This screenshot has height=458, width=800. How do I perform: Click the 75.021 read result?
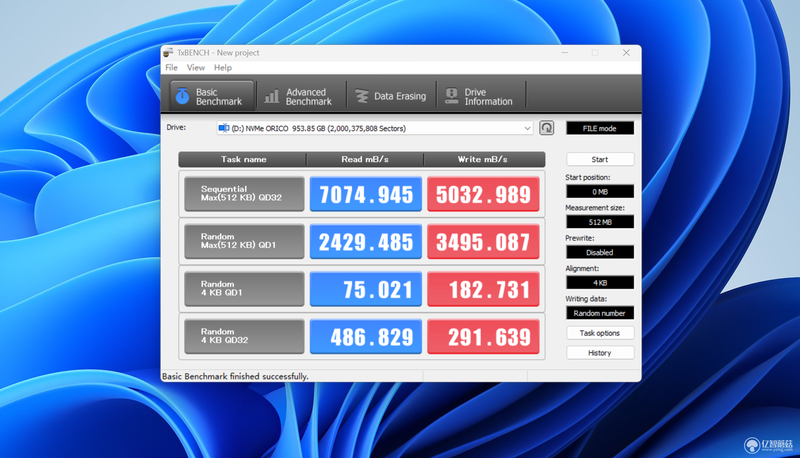coord(366,289)
